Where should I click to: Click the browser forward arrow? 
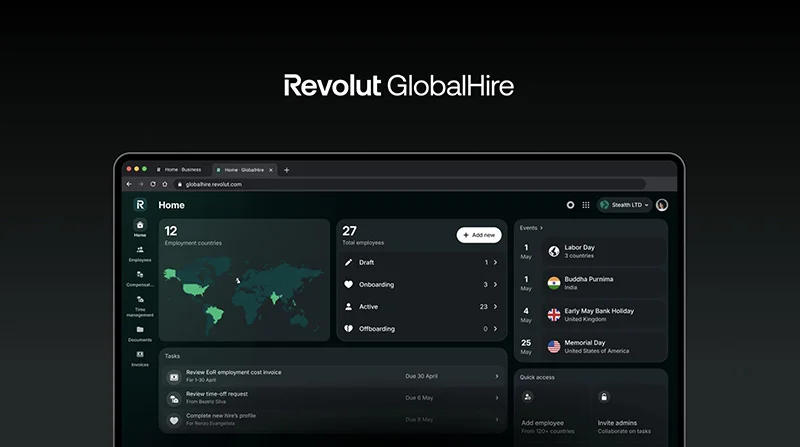click(x=141, y=184)
